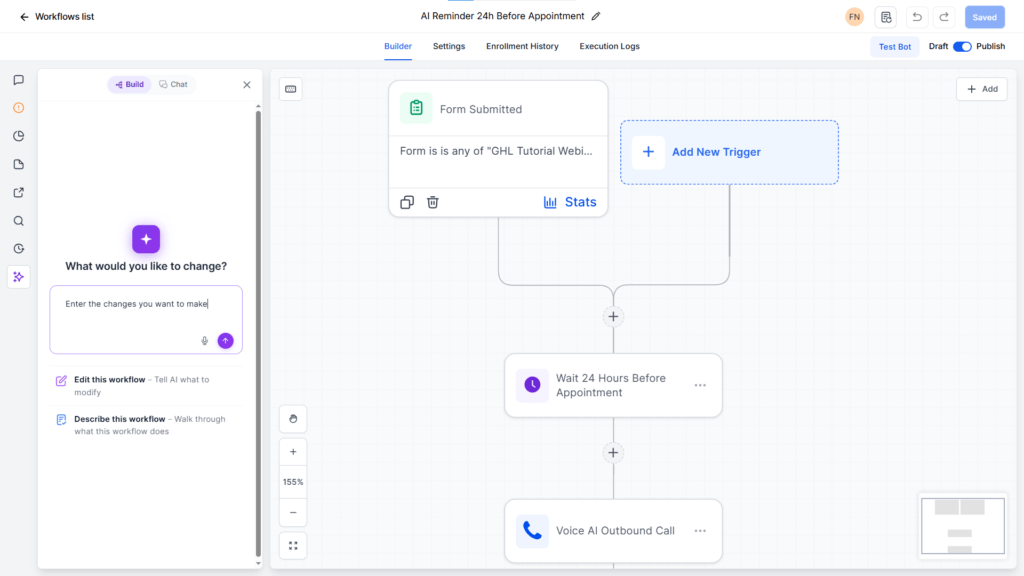Add step after the Wait action
Screen dimensions: 1024x576
click(613, 453)
